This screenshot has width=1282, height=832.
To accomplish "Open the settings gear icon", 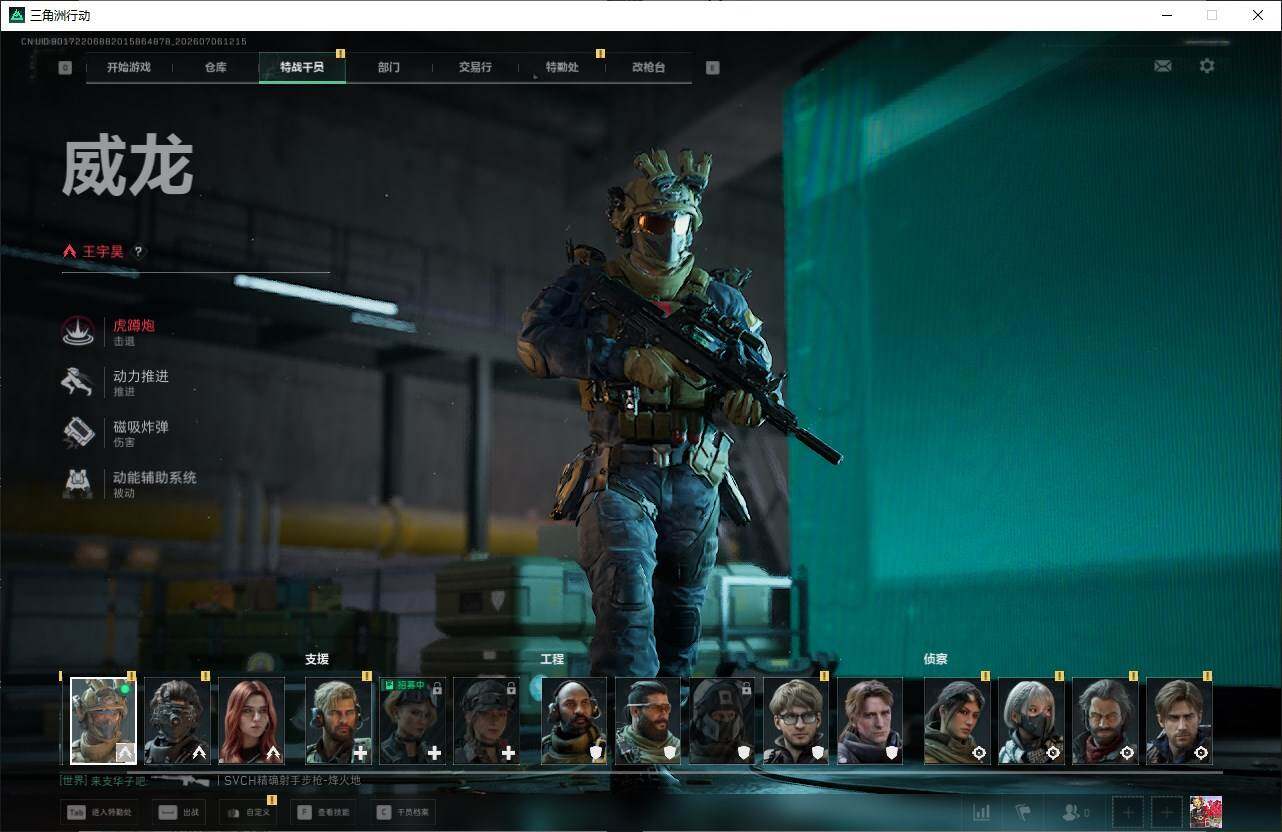I will point(1207,66).
